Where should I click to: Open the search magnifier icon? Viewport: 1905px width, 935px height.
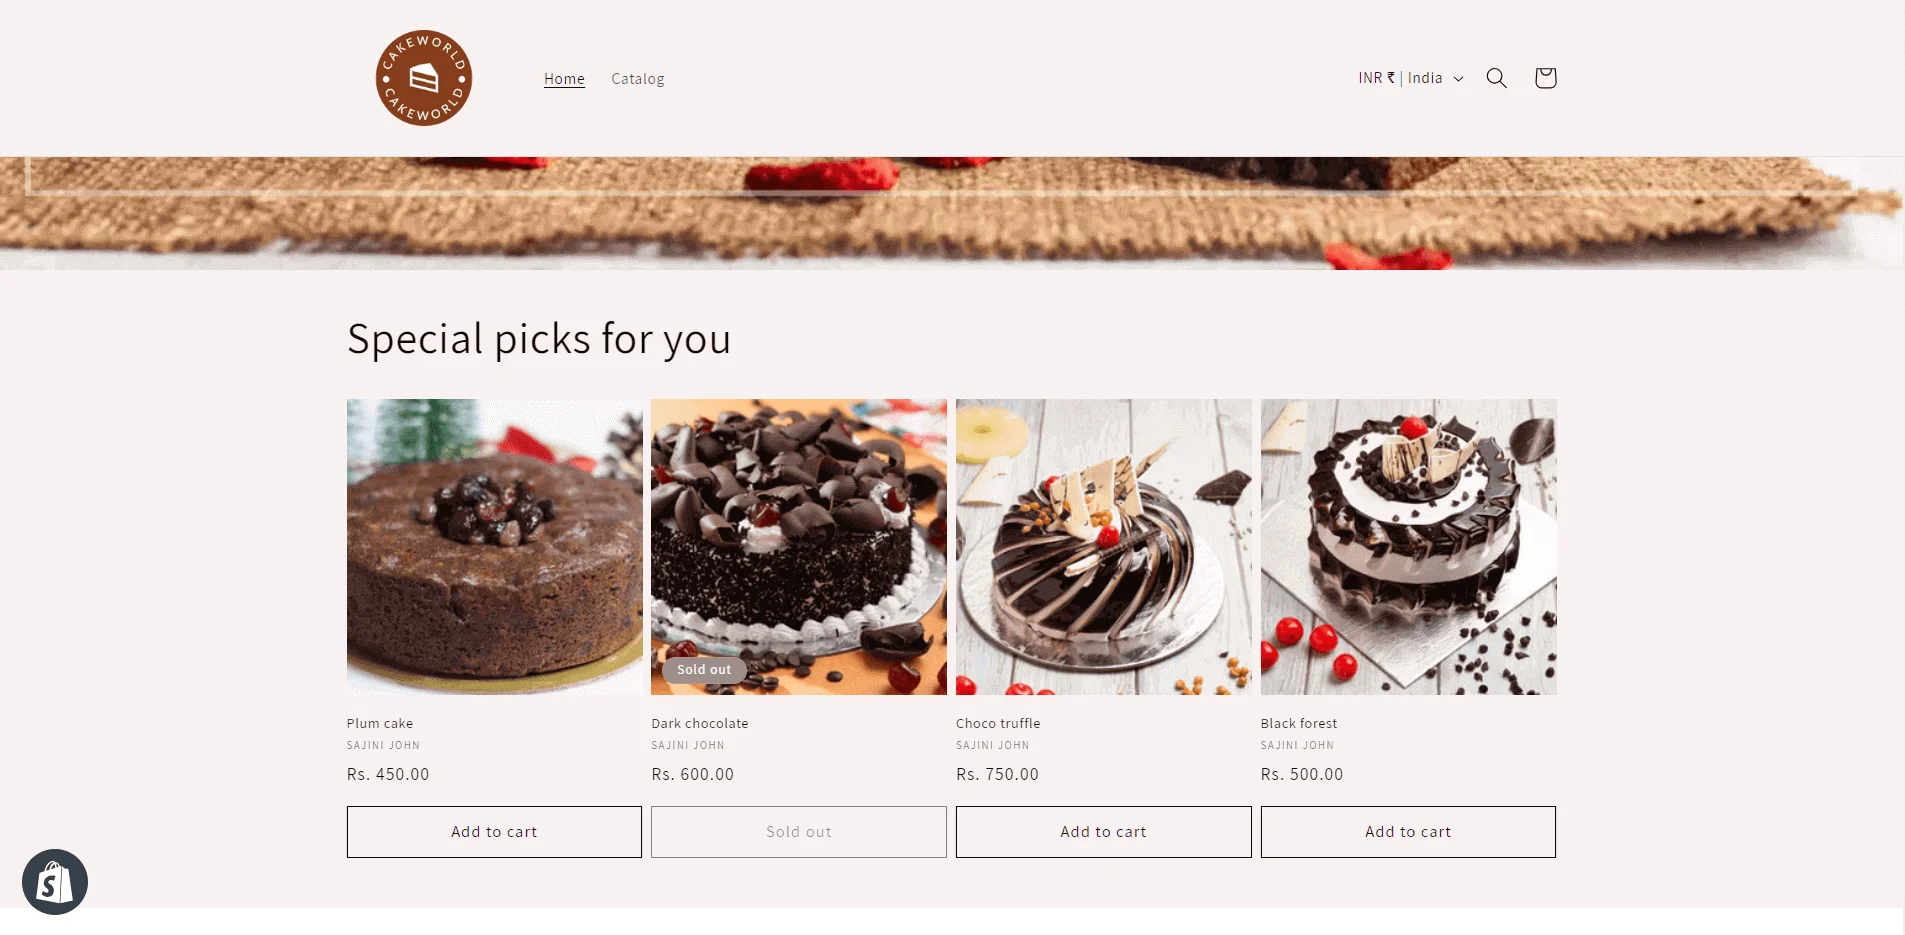(1496, 78)
